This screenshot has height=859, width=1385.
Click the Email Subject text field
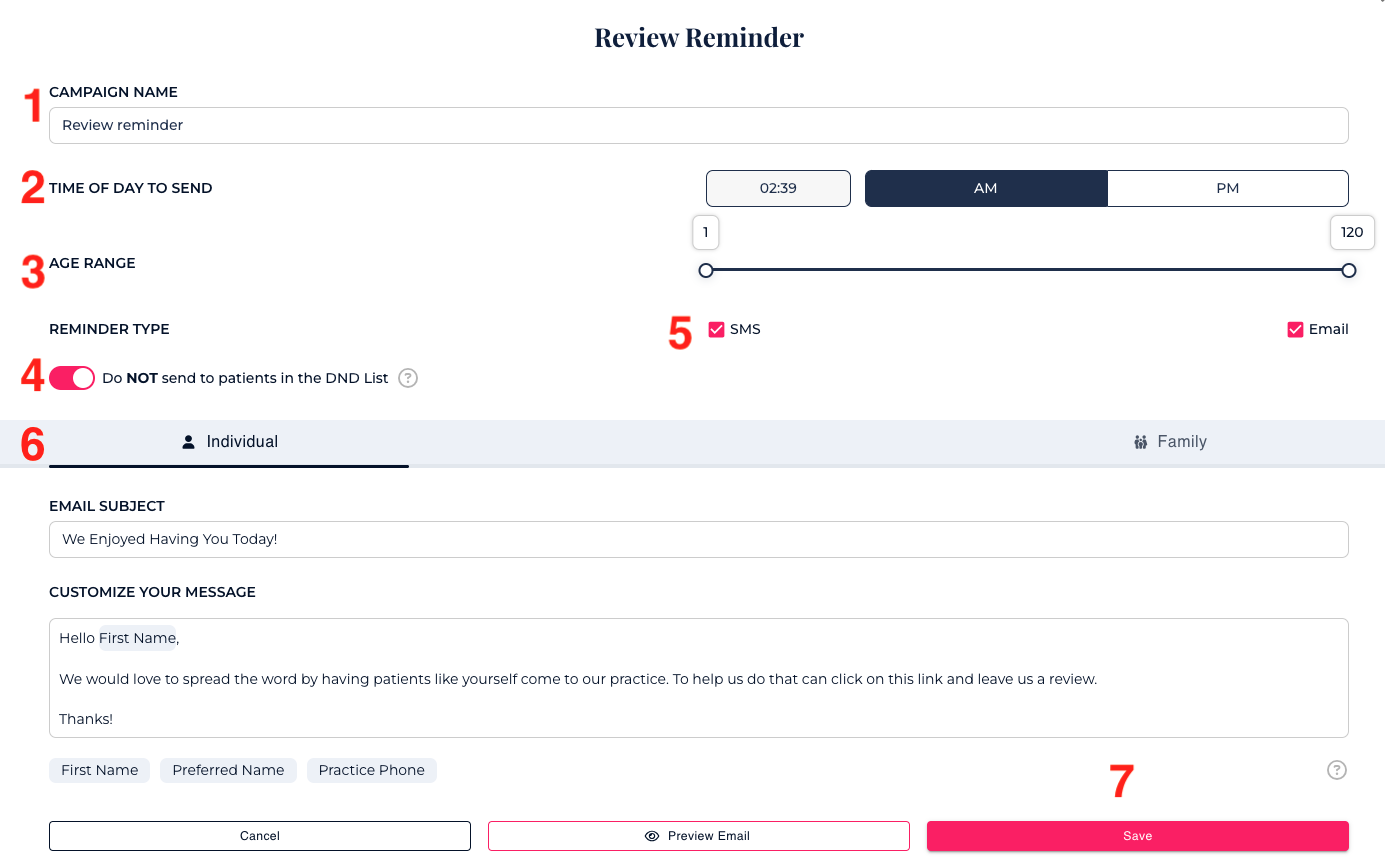[698, 539]
